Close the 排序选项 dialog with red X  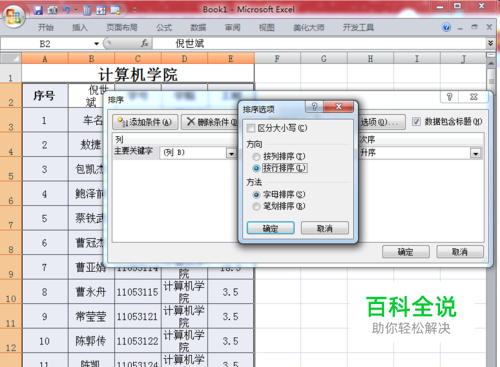(x=338, y=107)
